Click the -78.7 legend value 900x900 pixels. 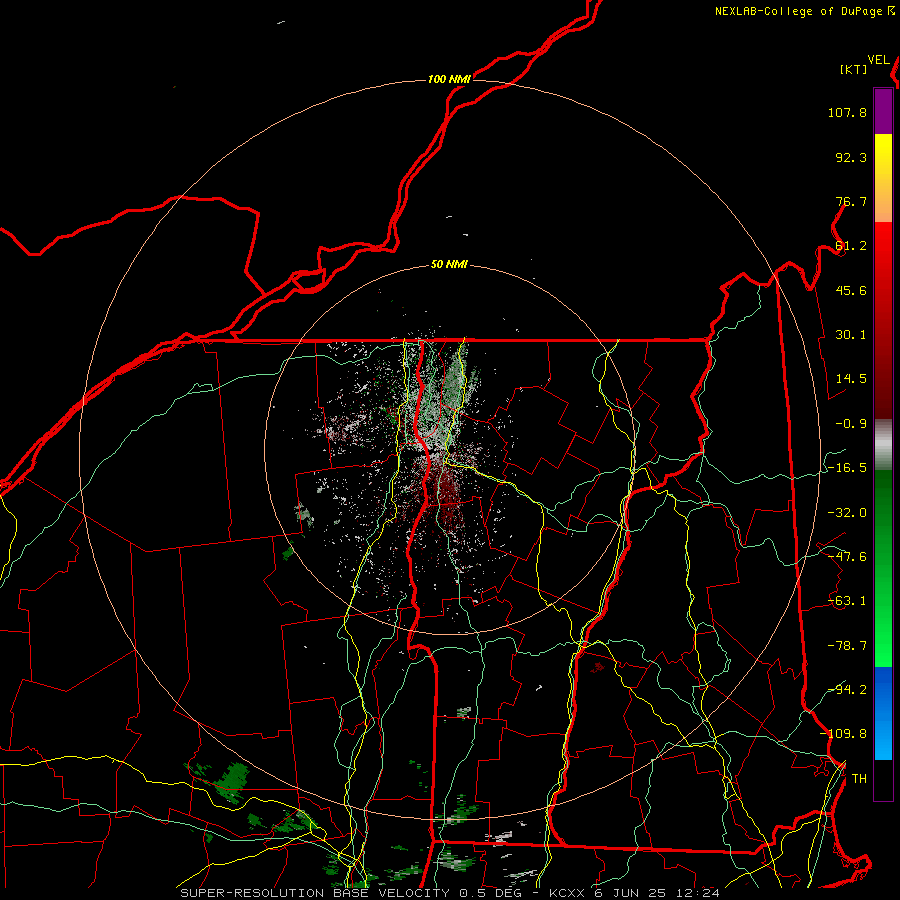coord(847,646)
